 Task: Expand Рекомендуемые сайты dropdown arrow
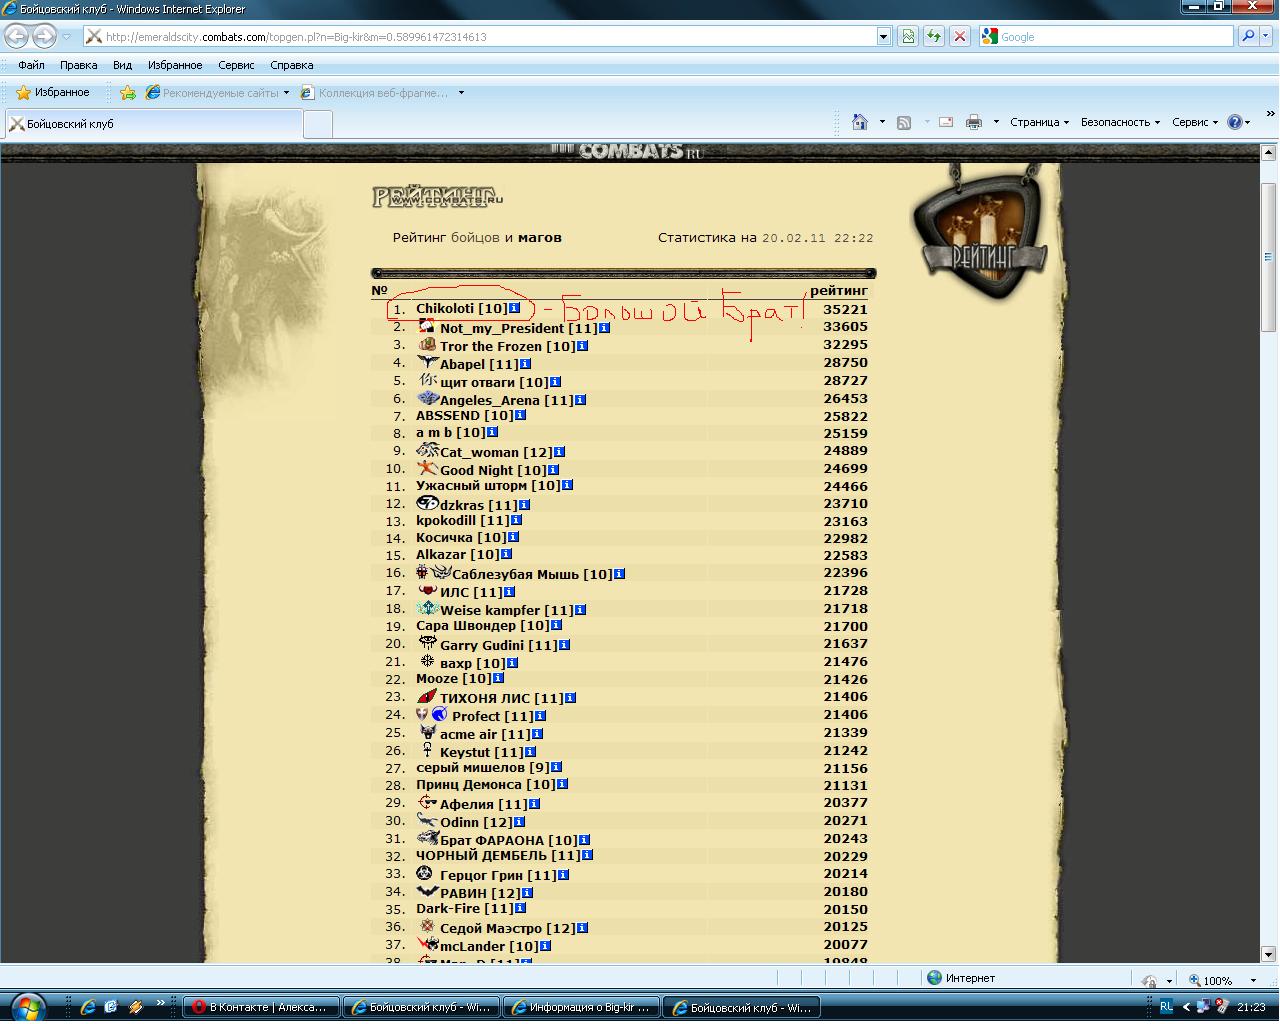(286, 93)
